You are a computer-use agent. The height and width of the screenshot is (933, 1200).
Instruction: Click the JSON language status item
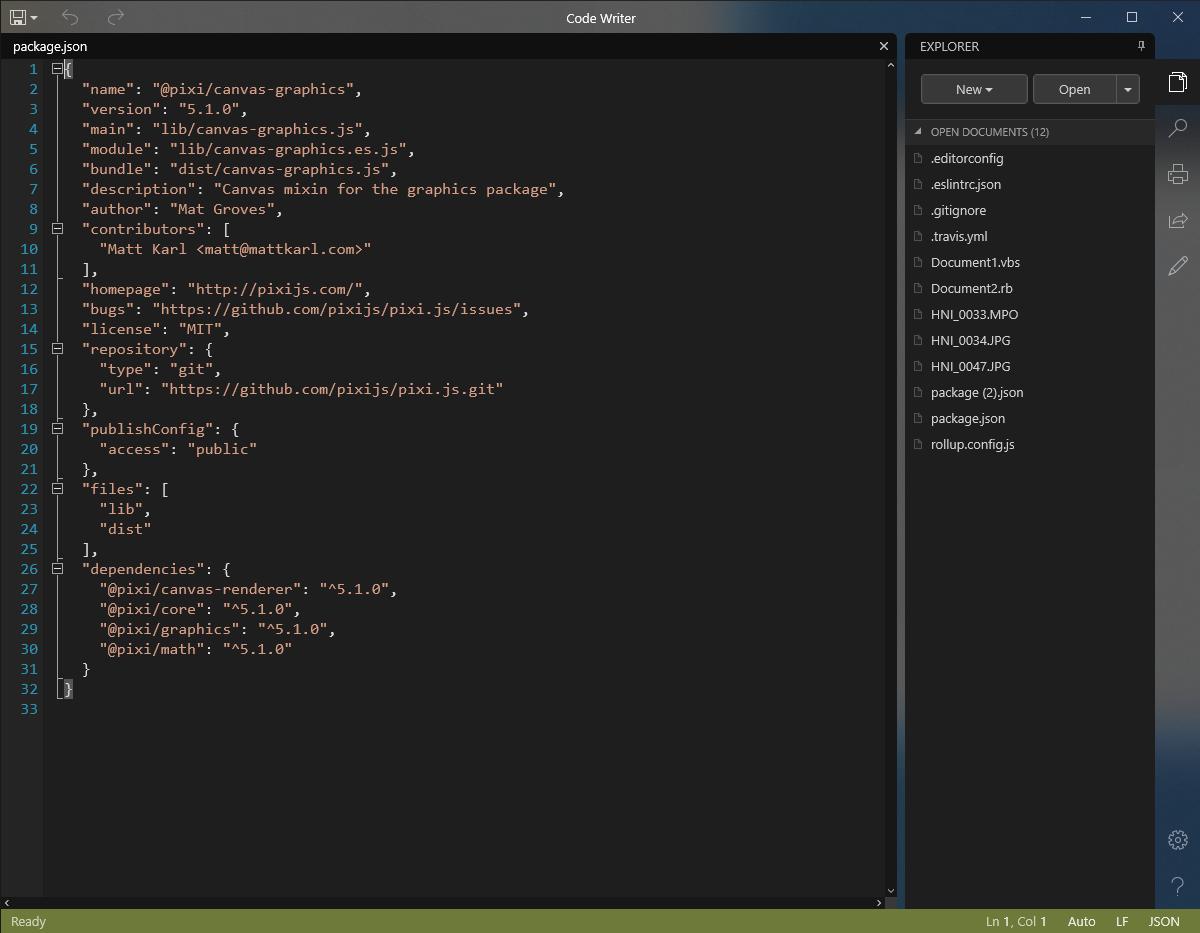coord(1164,921)
